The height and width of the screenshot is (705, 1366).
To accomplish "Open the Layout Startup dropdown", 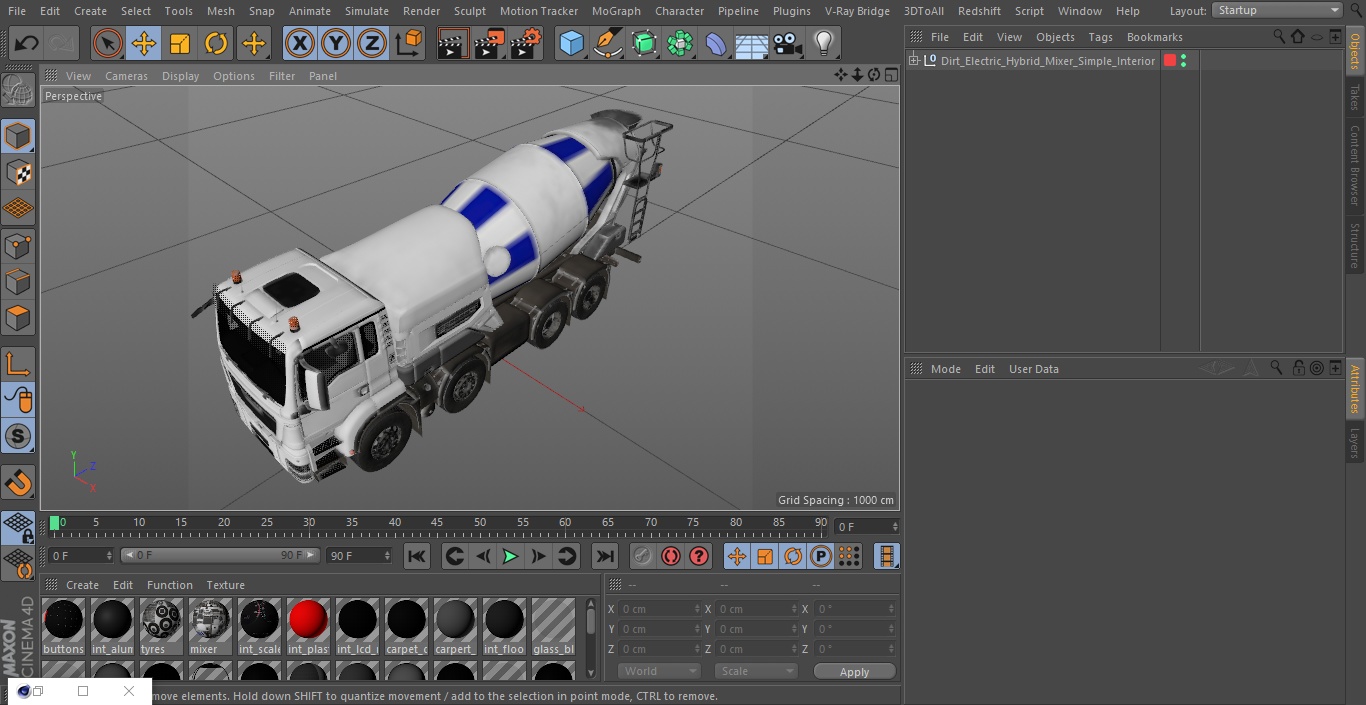I will pos(1277,10).
